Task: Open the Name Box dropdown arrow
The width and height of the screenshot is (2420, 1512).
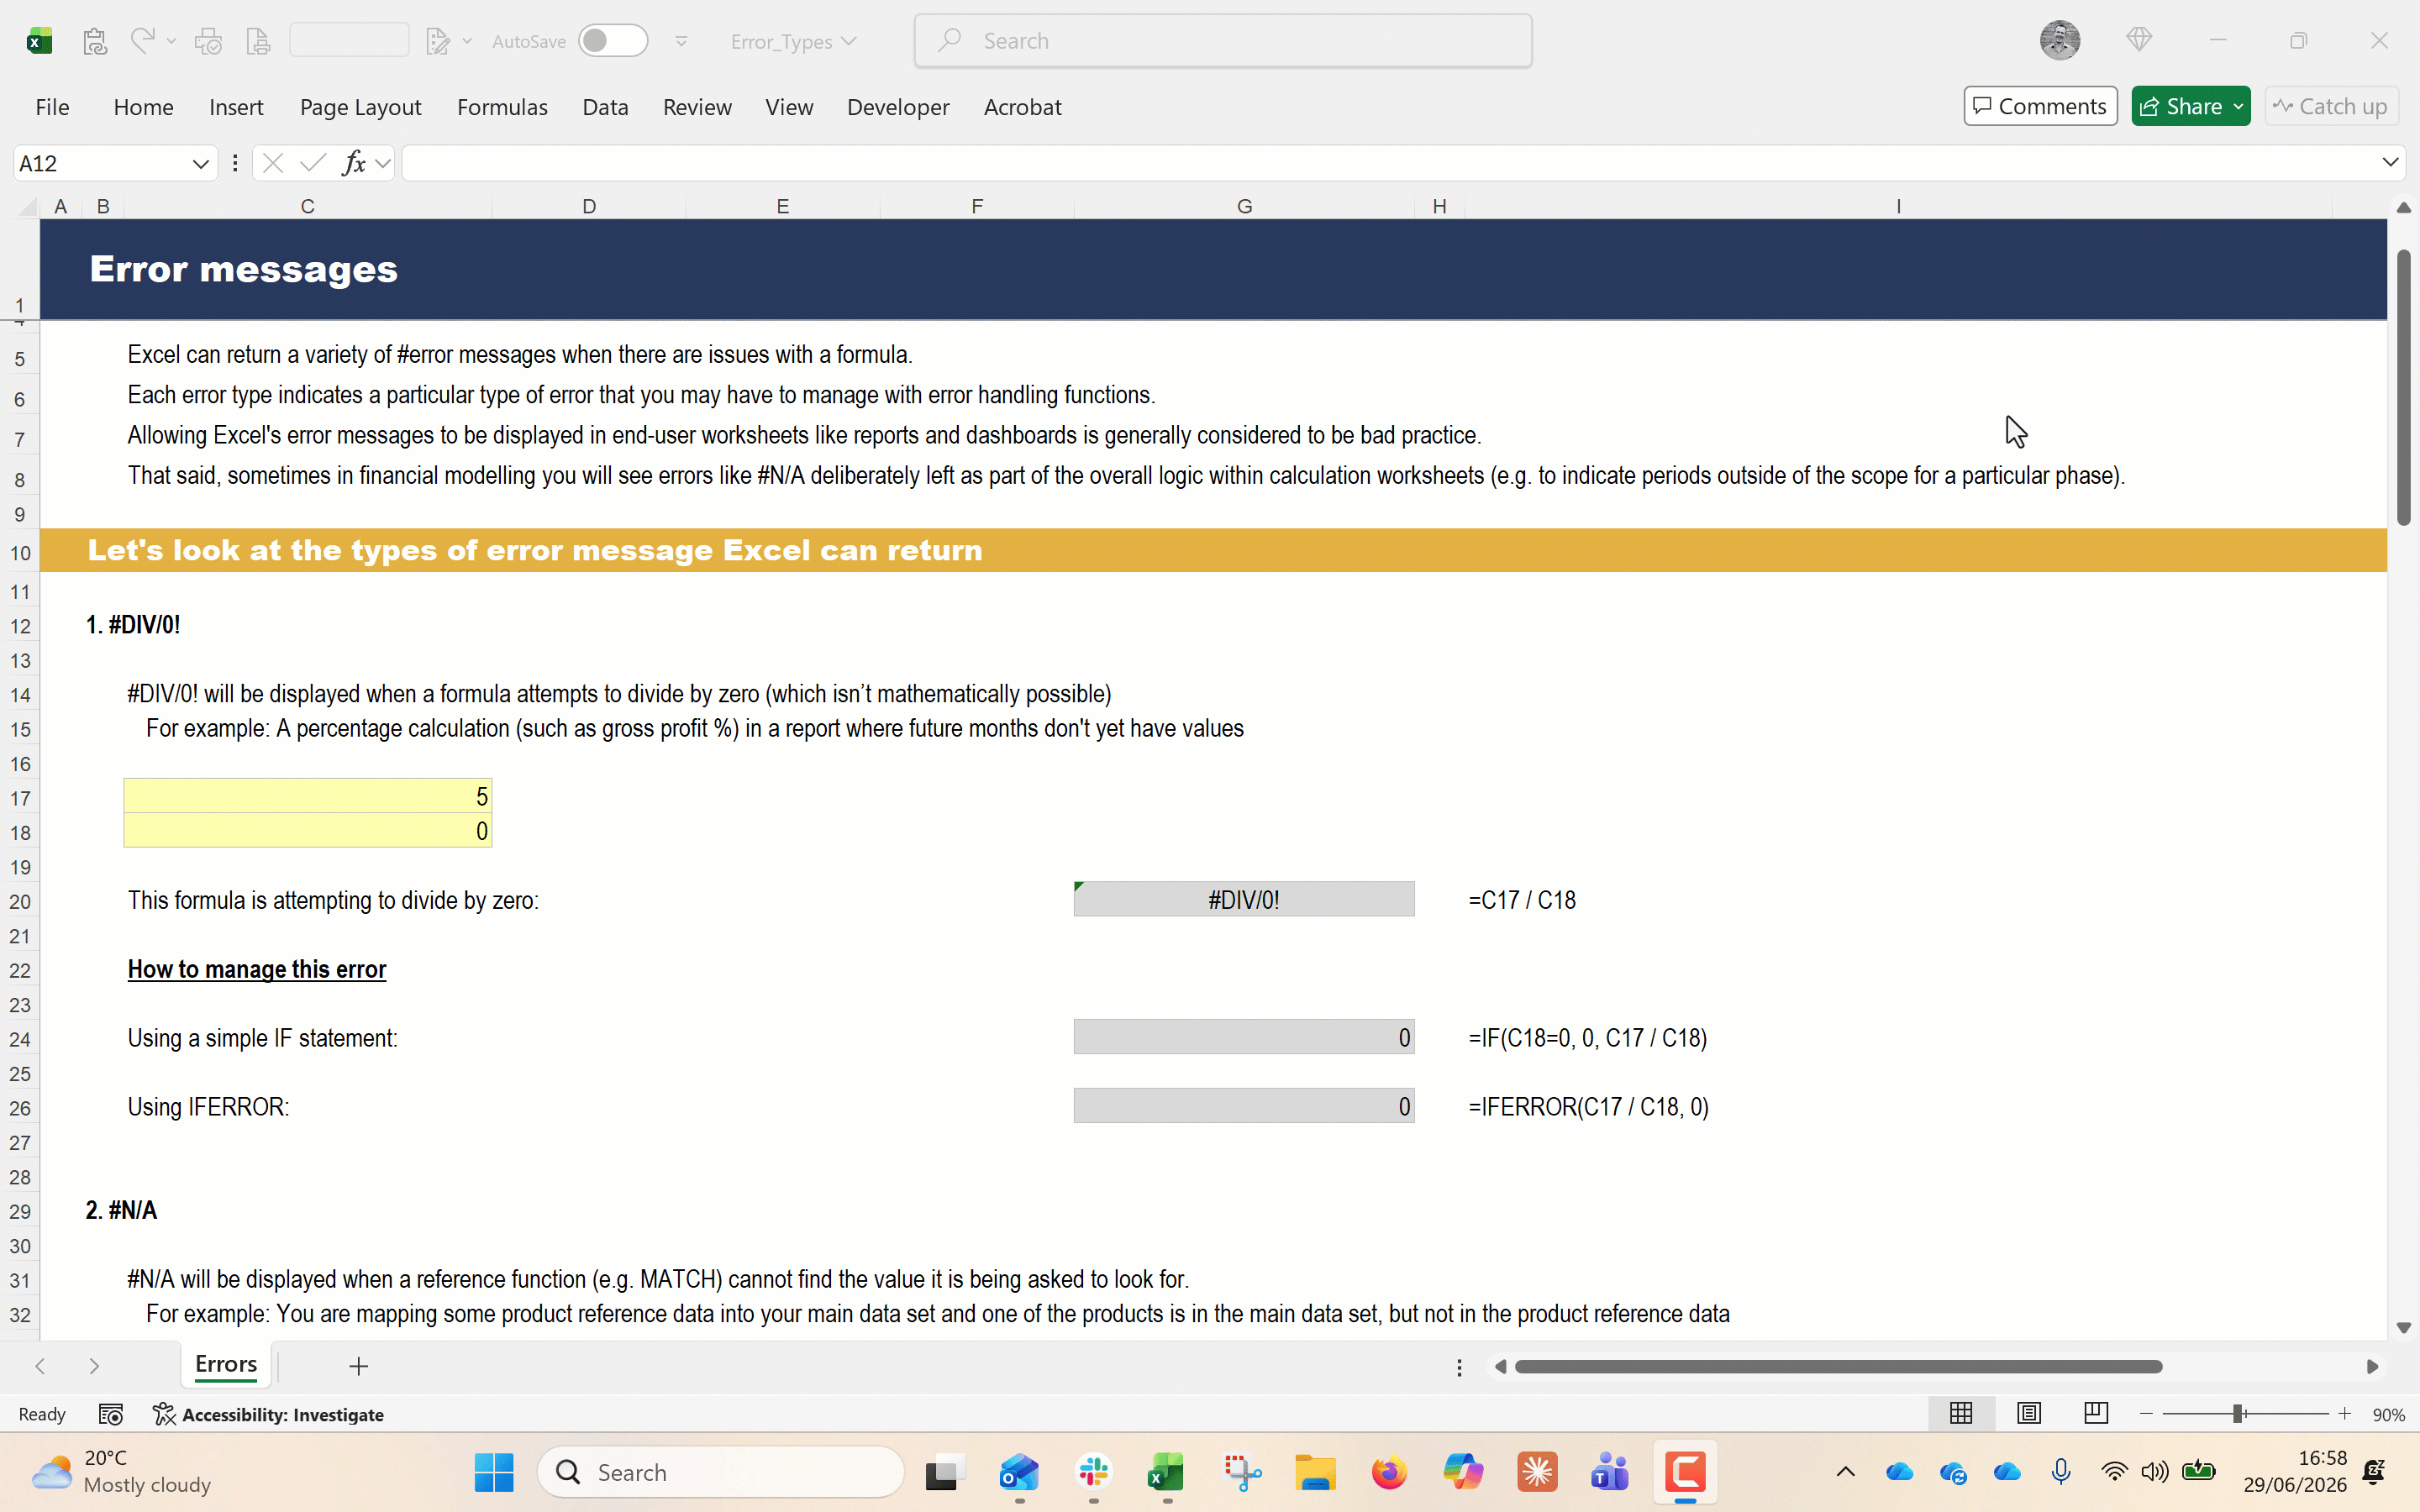Action: tap(200, 163)
